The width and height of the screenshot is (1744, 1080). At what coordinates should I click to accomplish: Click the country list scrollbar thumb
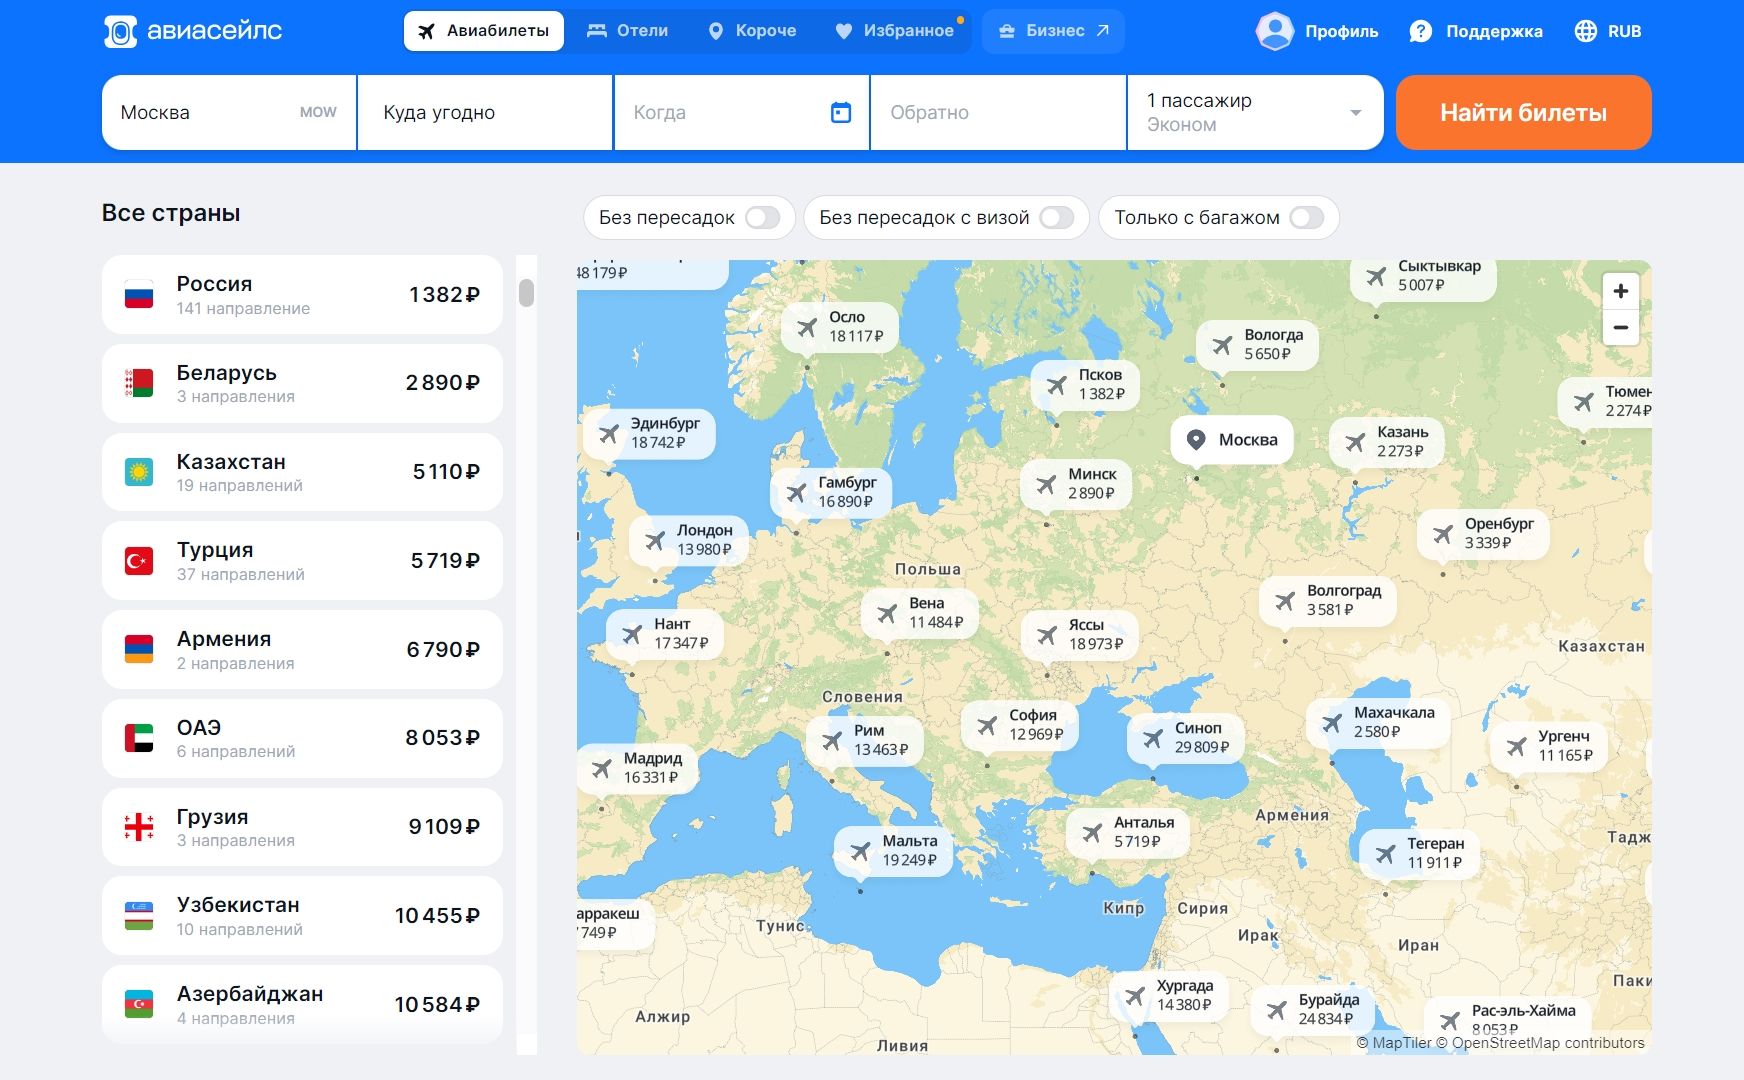point(527,293)
